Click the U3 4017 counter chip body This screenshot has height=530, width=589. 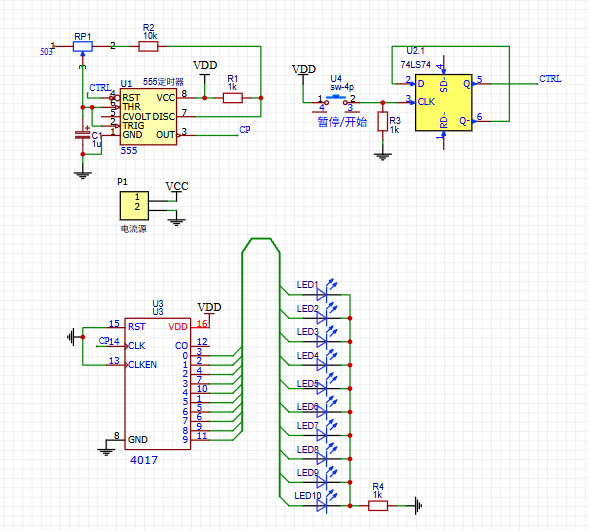click(x=158, y=384)
